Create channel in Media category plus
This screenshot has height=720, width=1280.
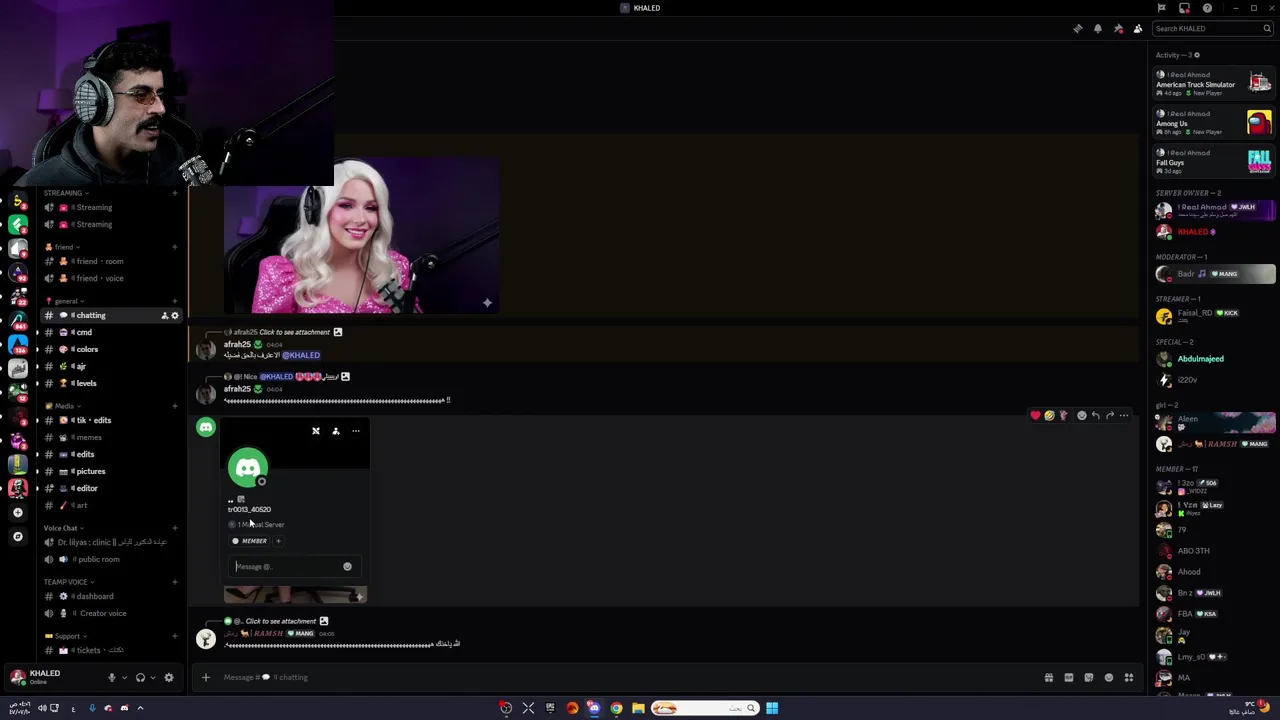click(x=175, y=406)
